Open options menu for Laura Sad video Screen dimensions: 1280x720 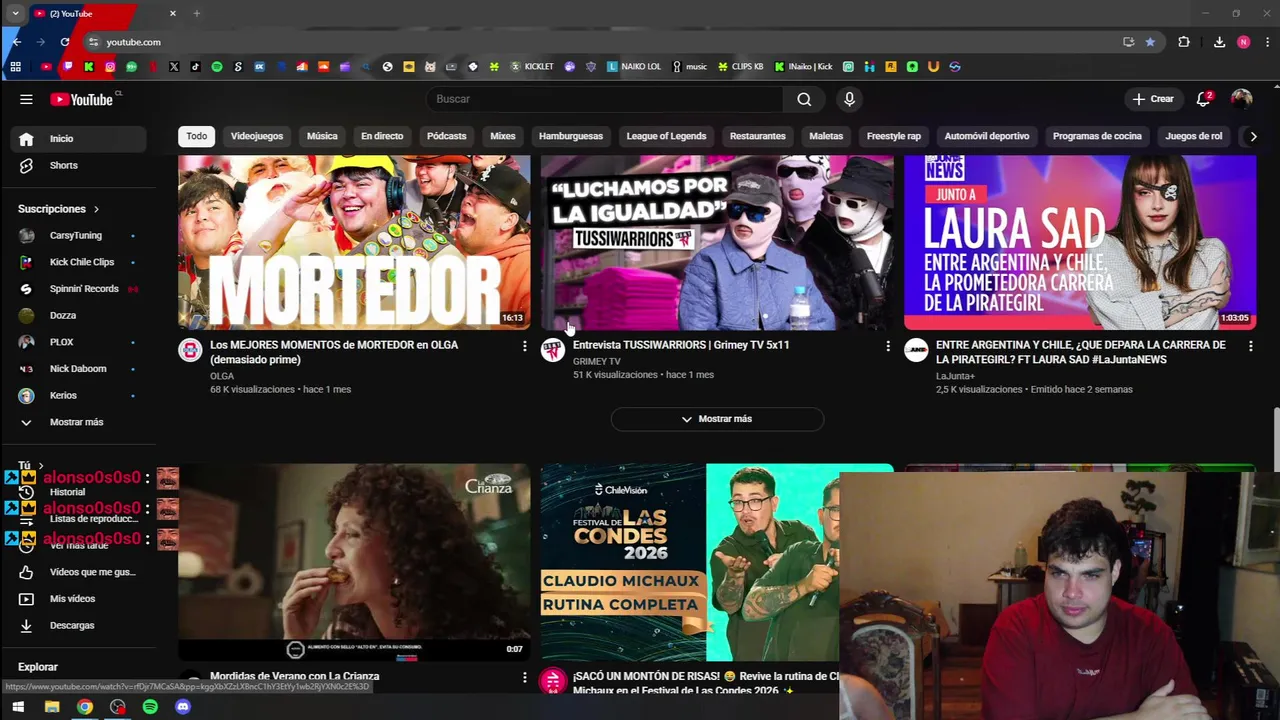pos(1250,346)
